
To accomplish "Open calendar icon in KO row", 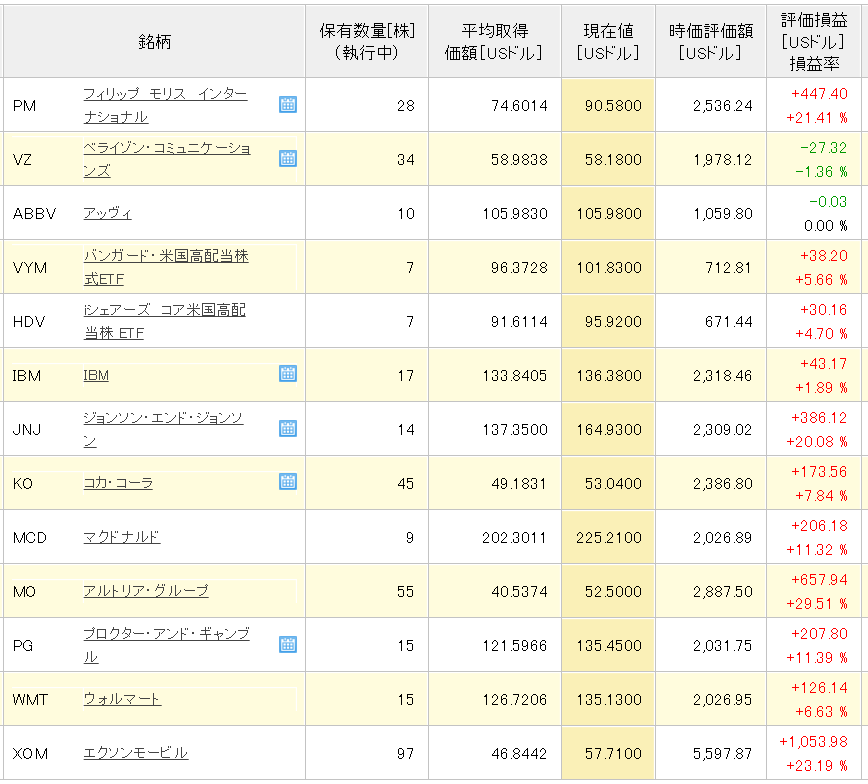I will [288, 482].
